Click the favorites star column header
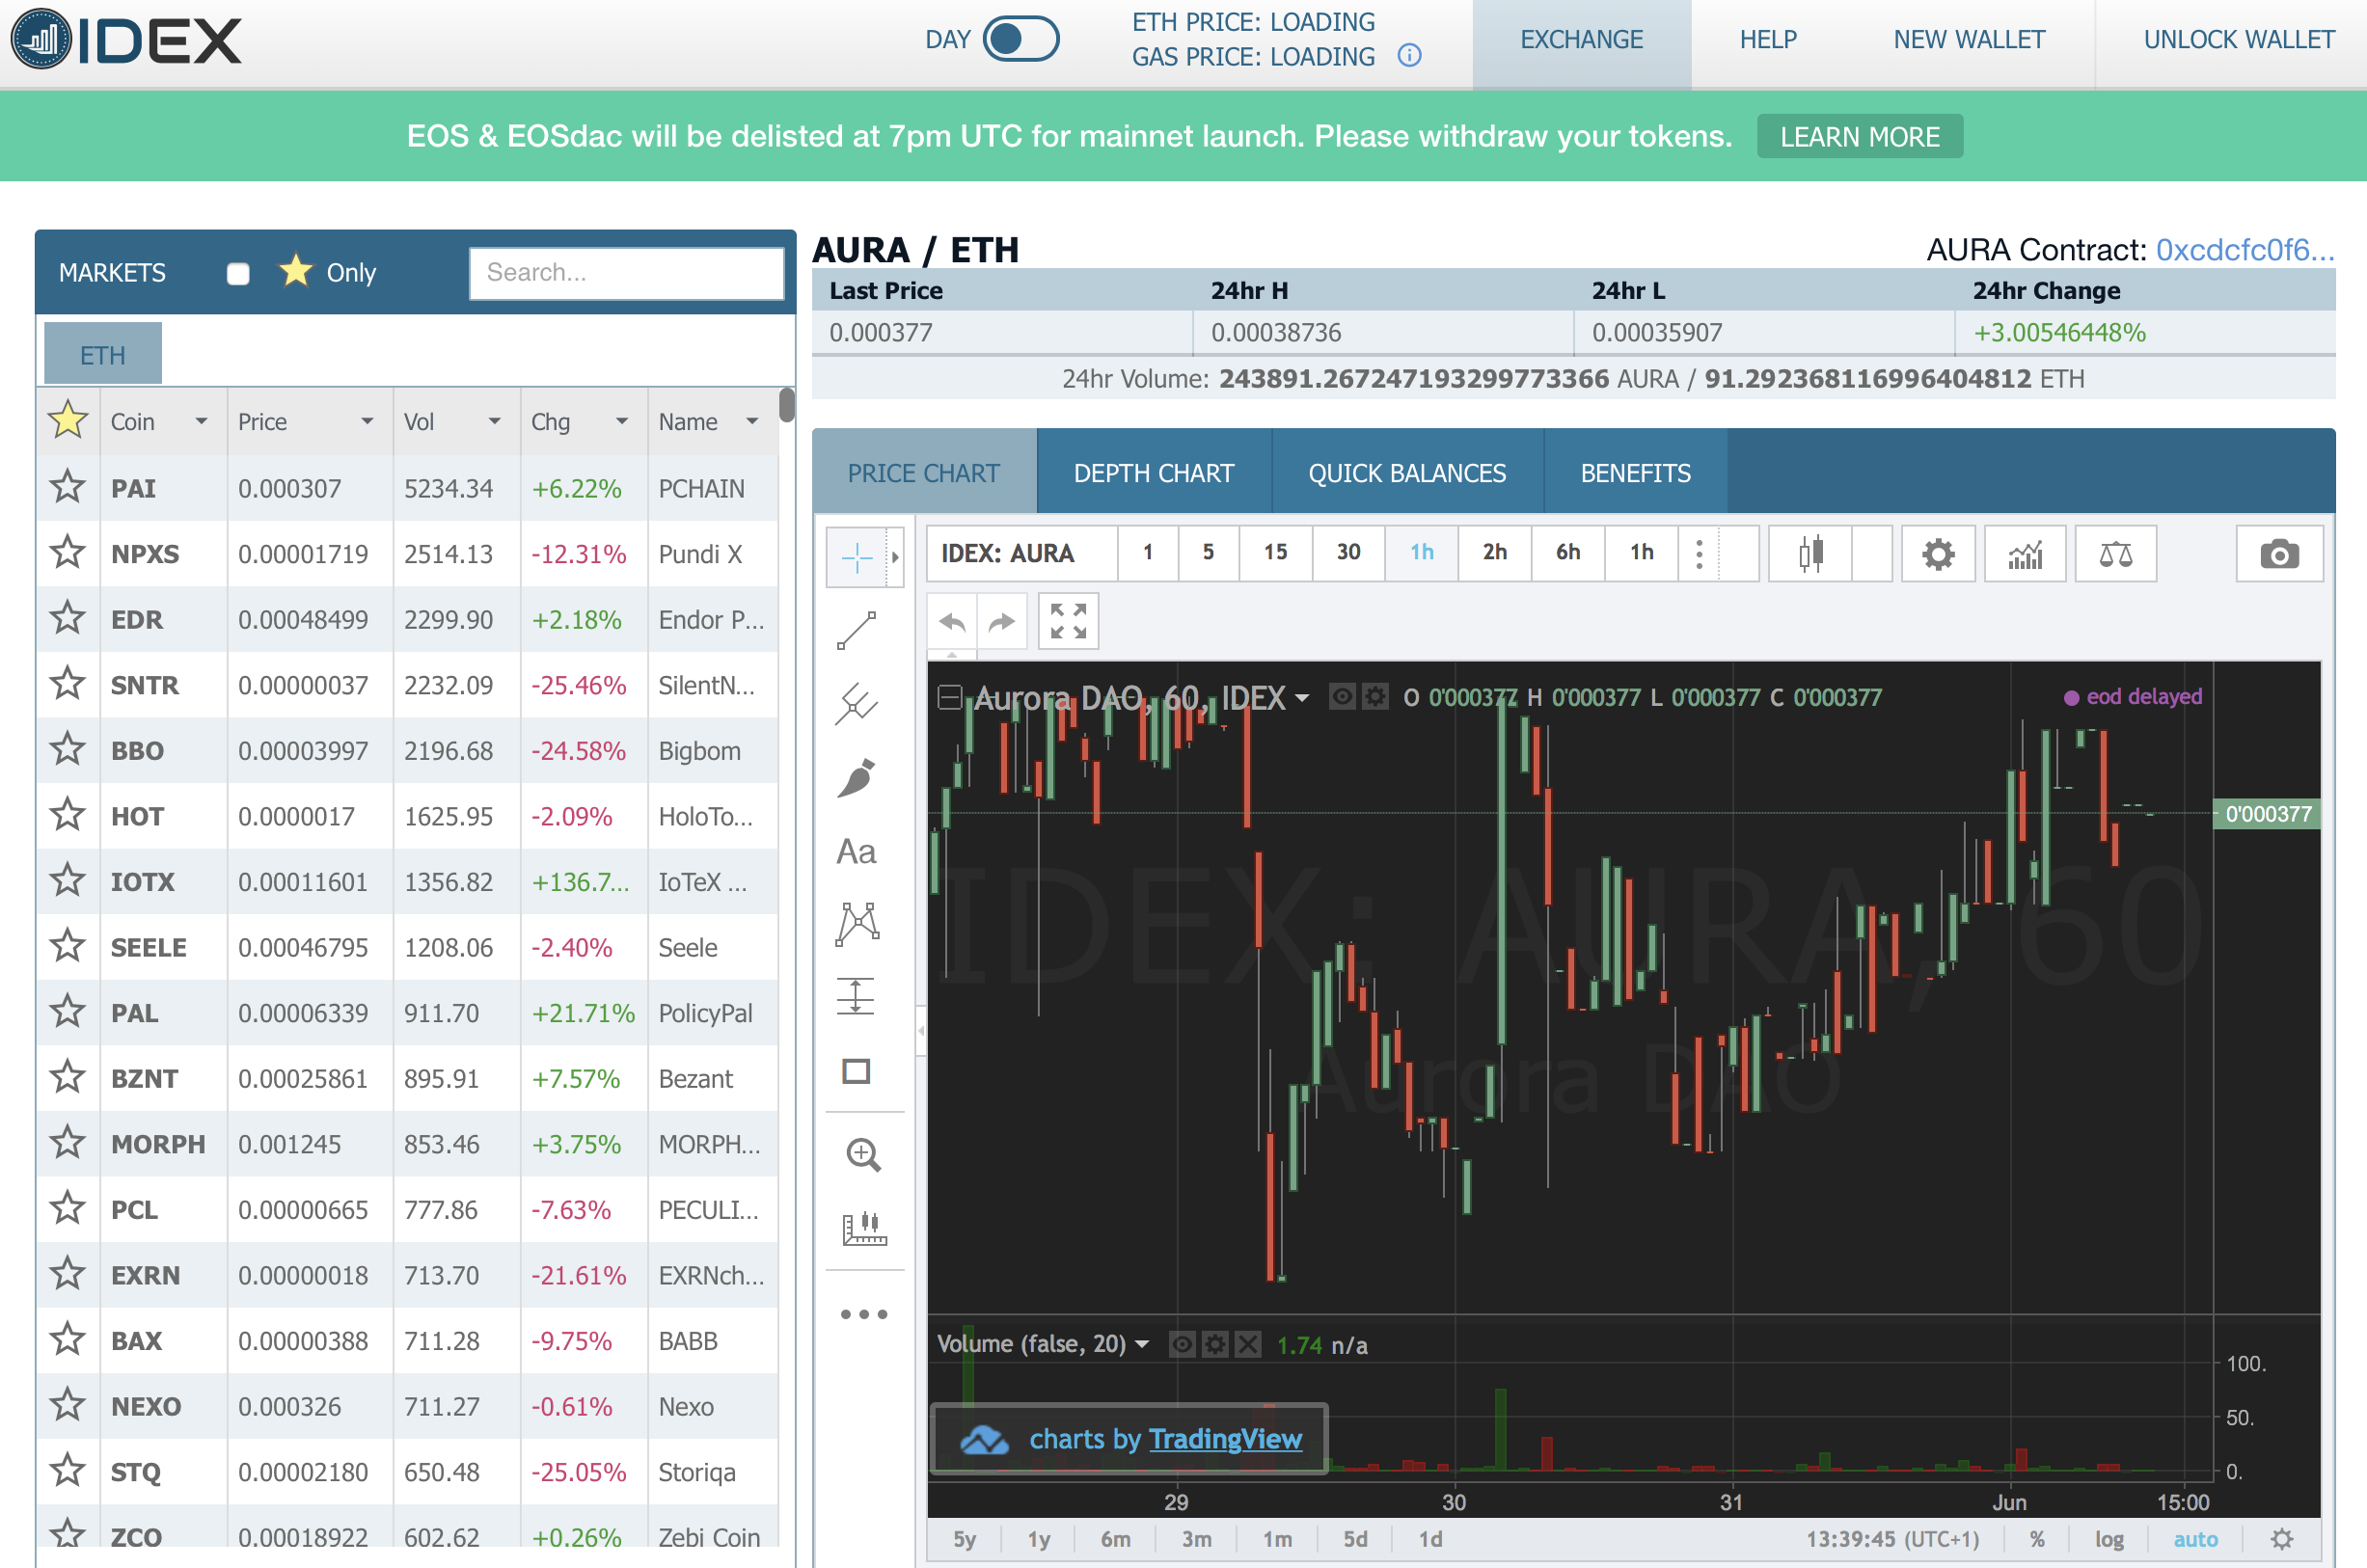Screen dimensions: 2367x1568 [x=67, y=421]
